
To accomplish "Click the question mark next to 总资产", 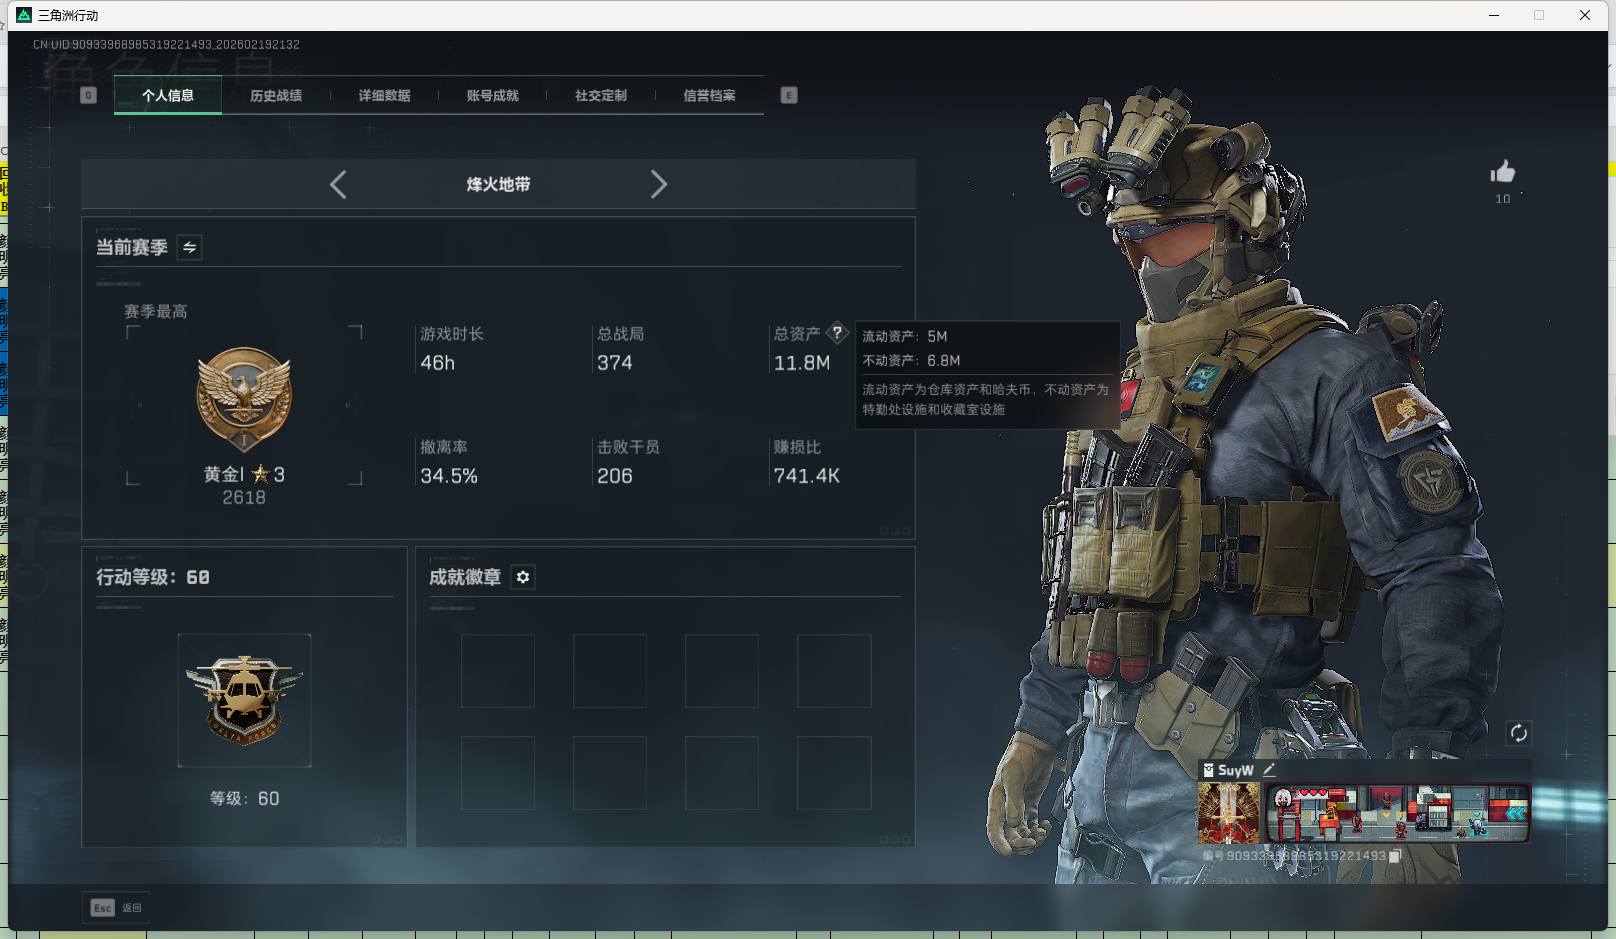I will [x=837, y=333].
